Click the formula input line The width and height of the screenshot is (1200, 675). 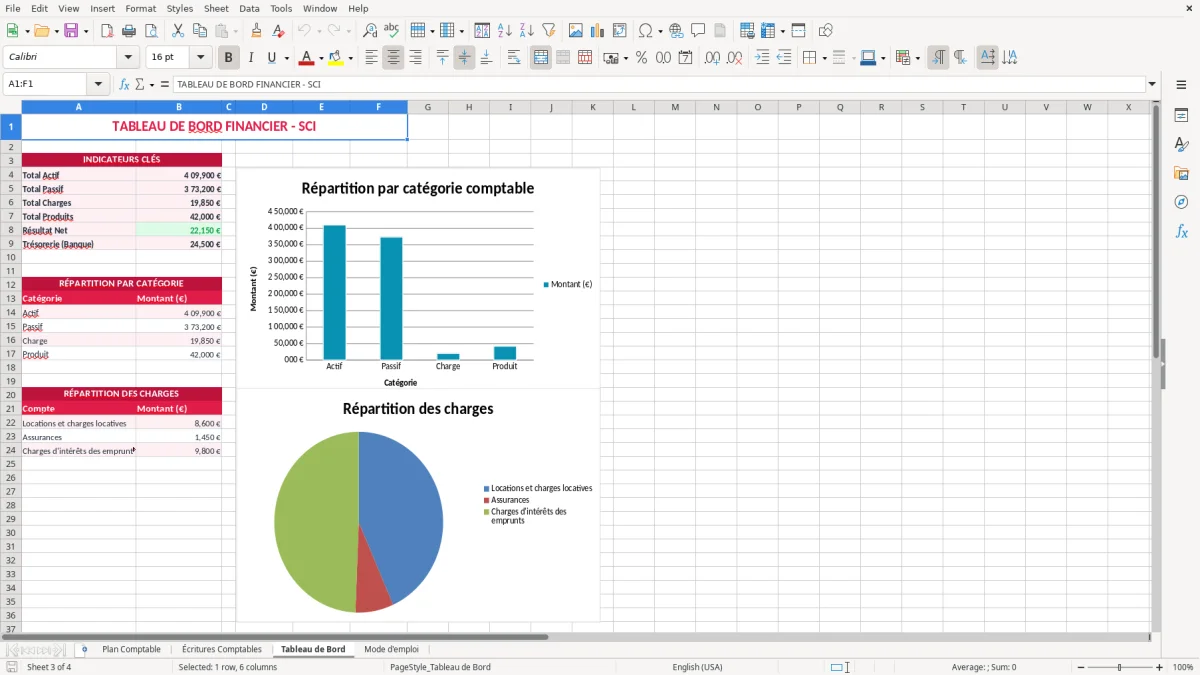coord(658,85)
